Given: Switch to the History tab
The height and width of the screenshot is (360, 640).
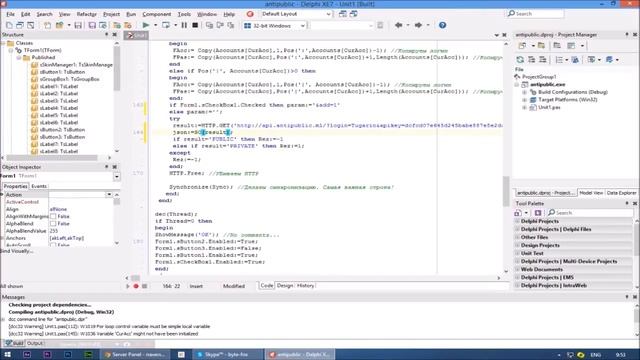Looking at the screenshot, I should (305, 286).
